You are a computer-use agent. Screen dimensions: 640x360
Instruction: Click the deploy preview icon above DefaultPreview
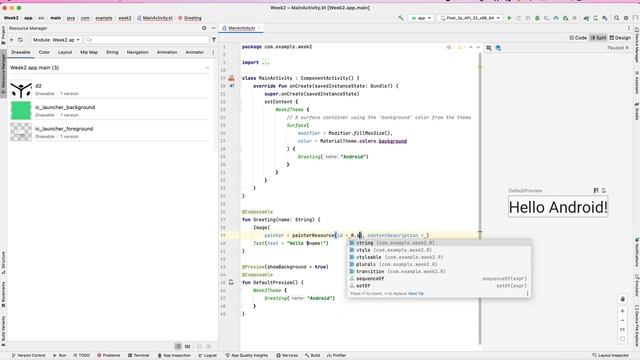tap(604, 191)
